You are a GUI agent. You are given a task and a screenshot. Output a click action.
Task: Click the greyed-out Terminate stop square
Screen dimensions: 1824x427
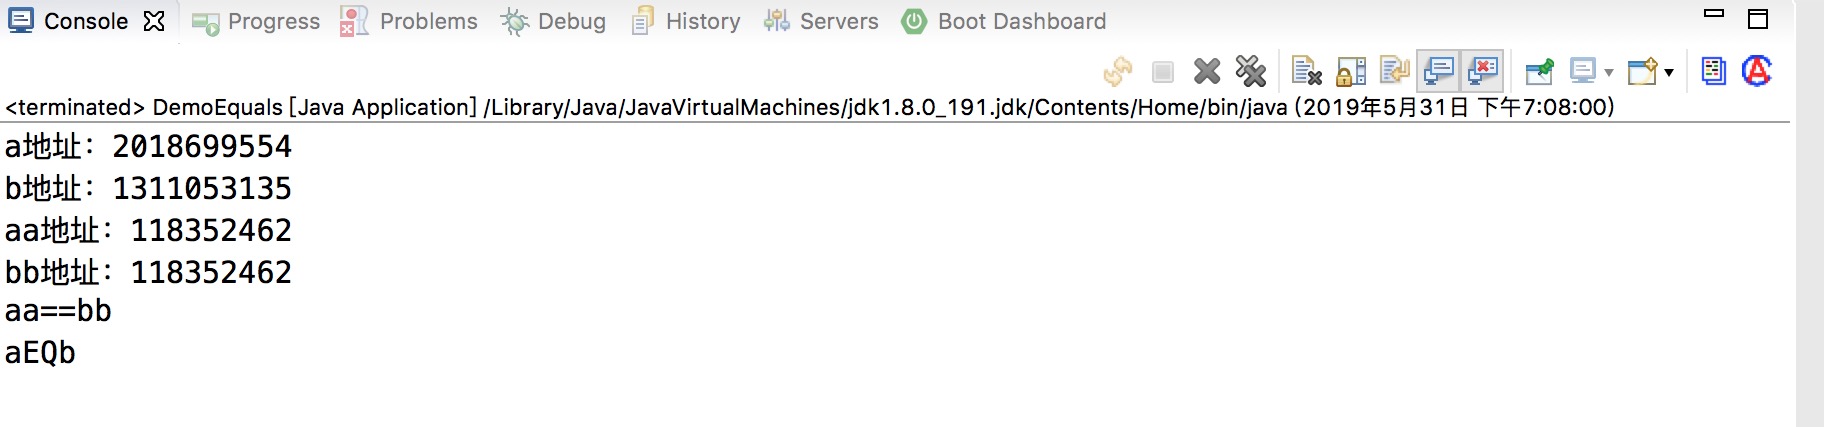[1162, 71]
